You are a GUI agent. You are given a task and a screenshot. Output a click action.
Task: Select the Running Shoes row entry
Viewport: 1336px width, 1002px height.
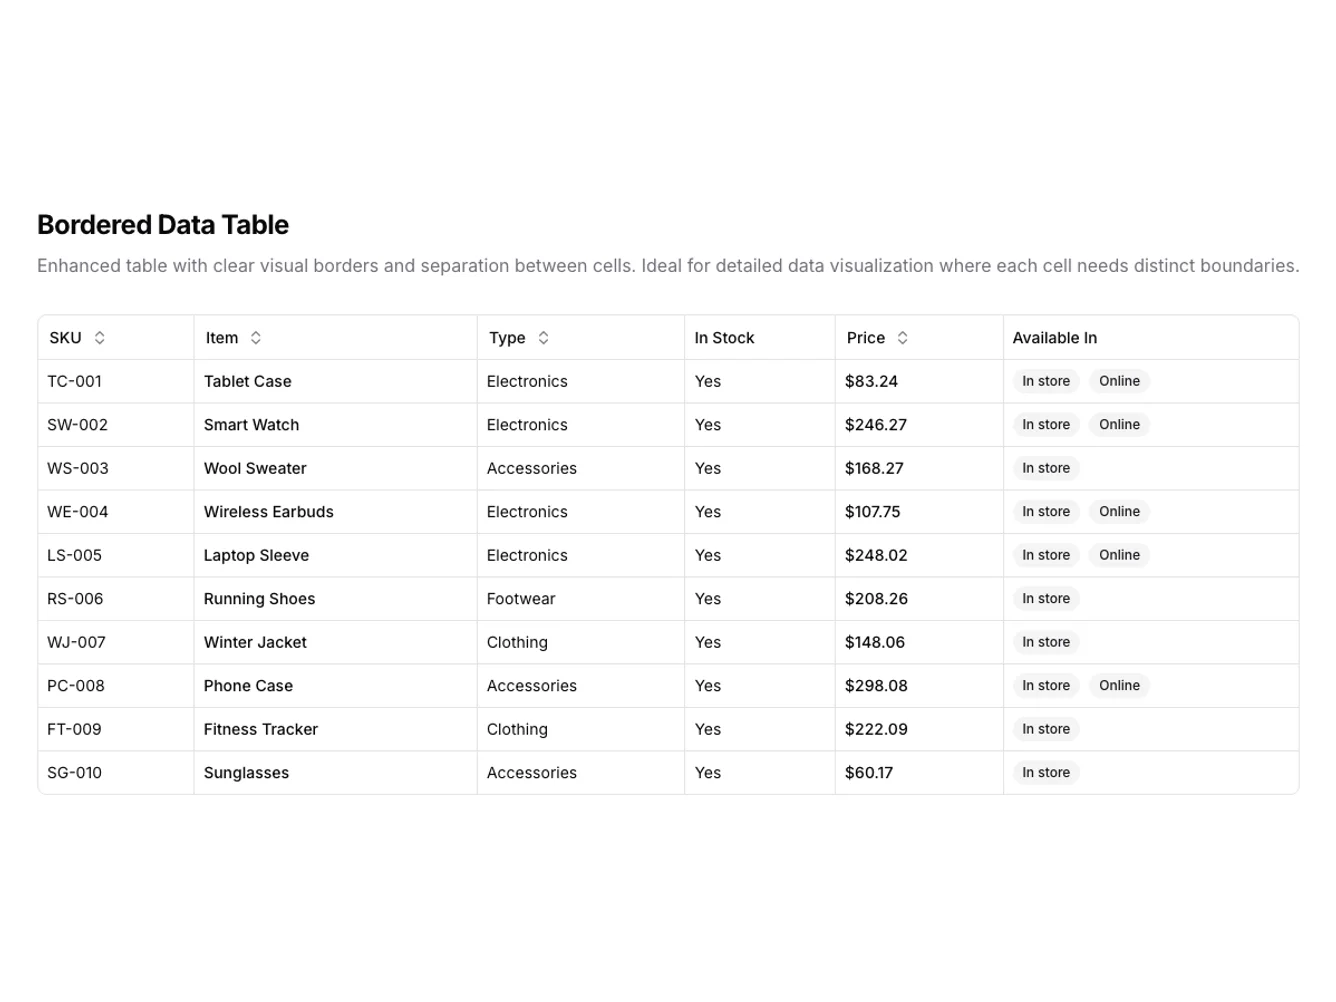[259, 598]
